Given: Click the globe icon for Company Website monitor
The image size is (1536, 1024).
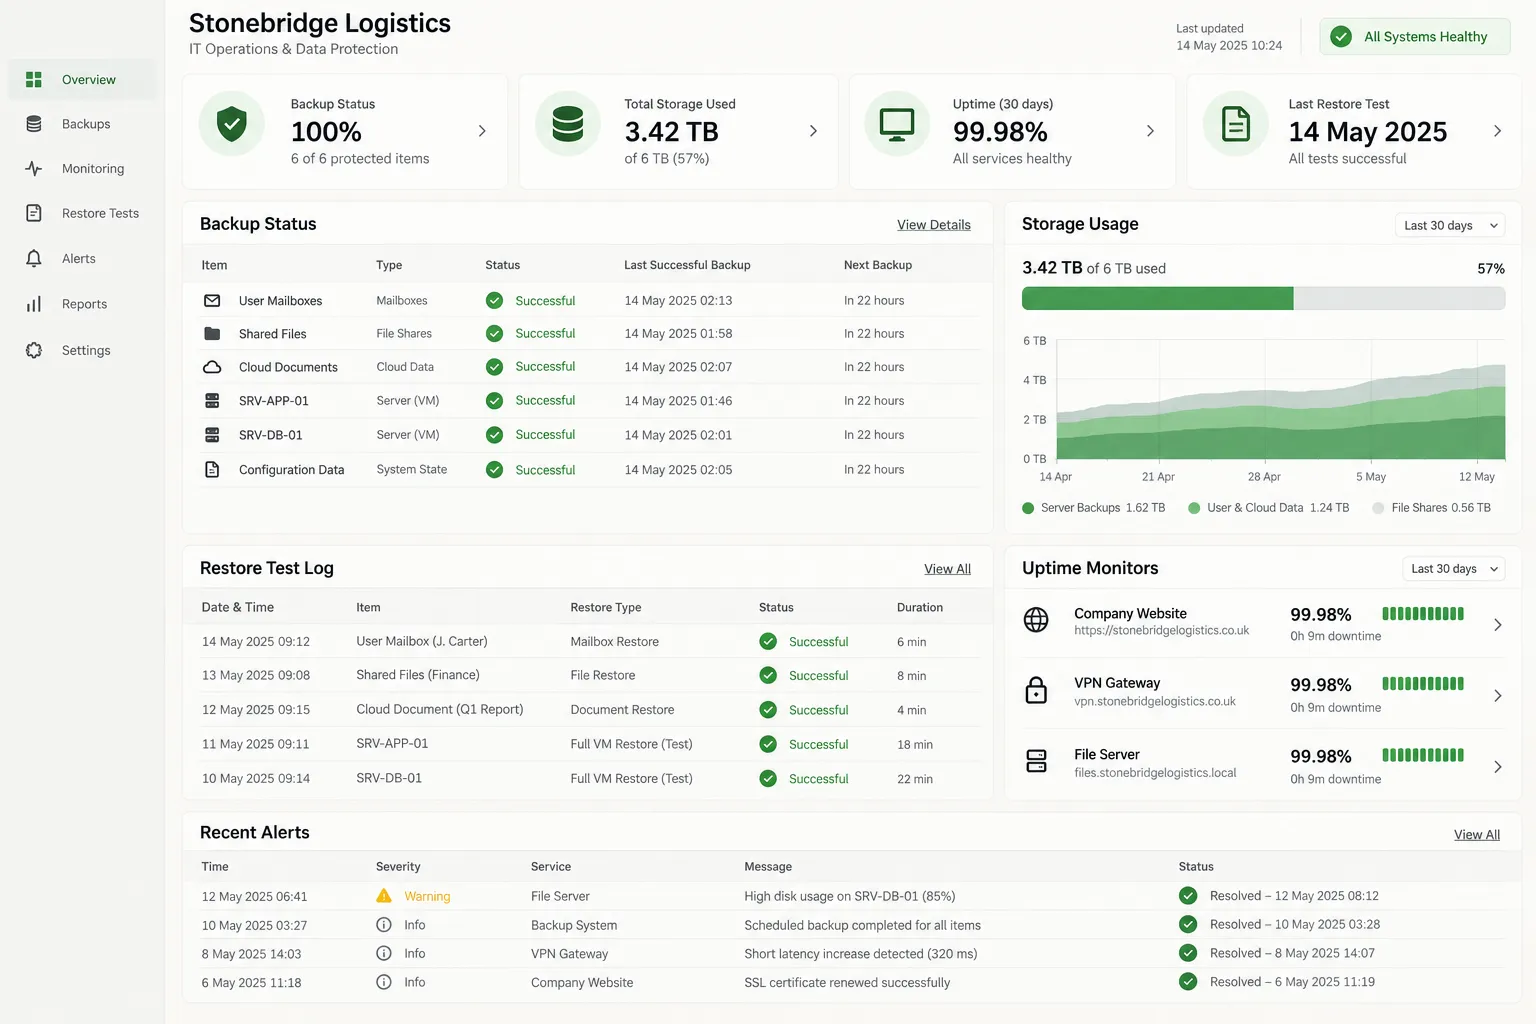Looking at the screenshot, I should [1036, 620].
